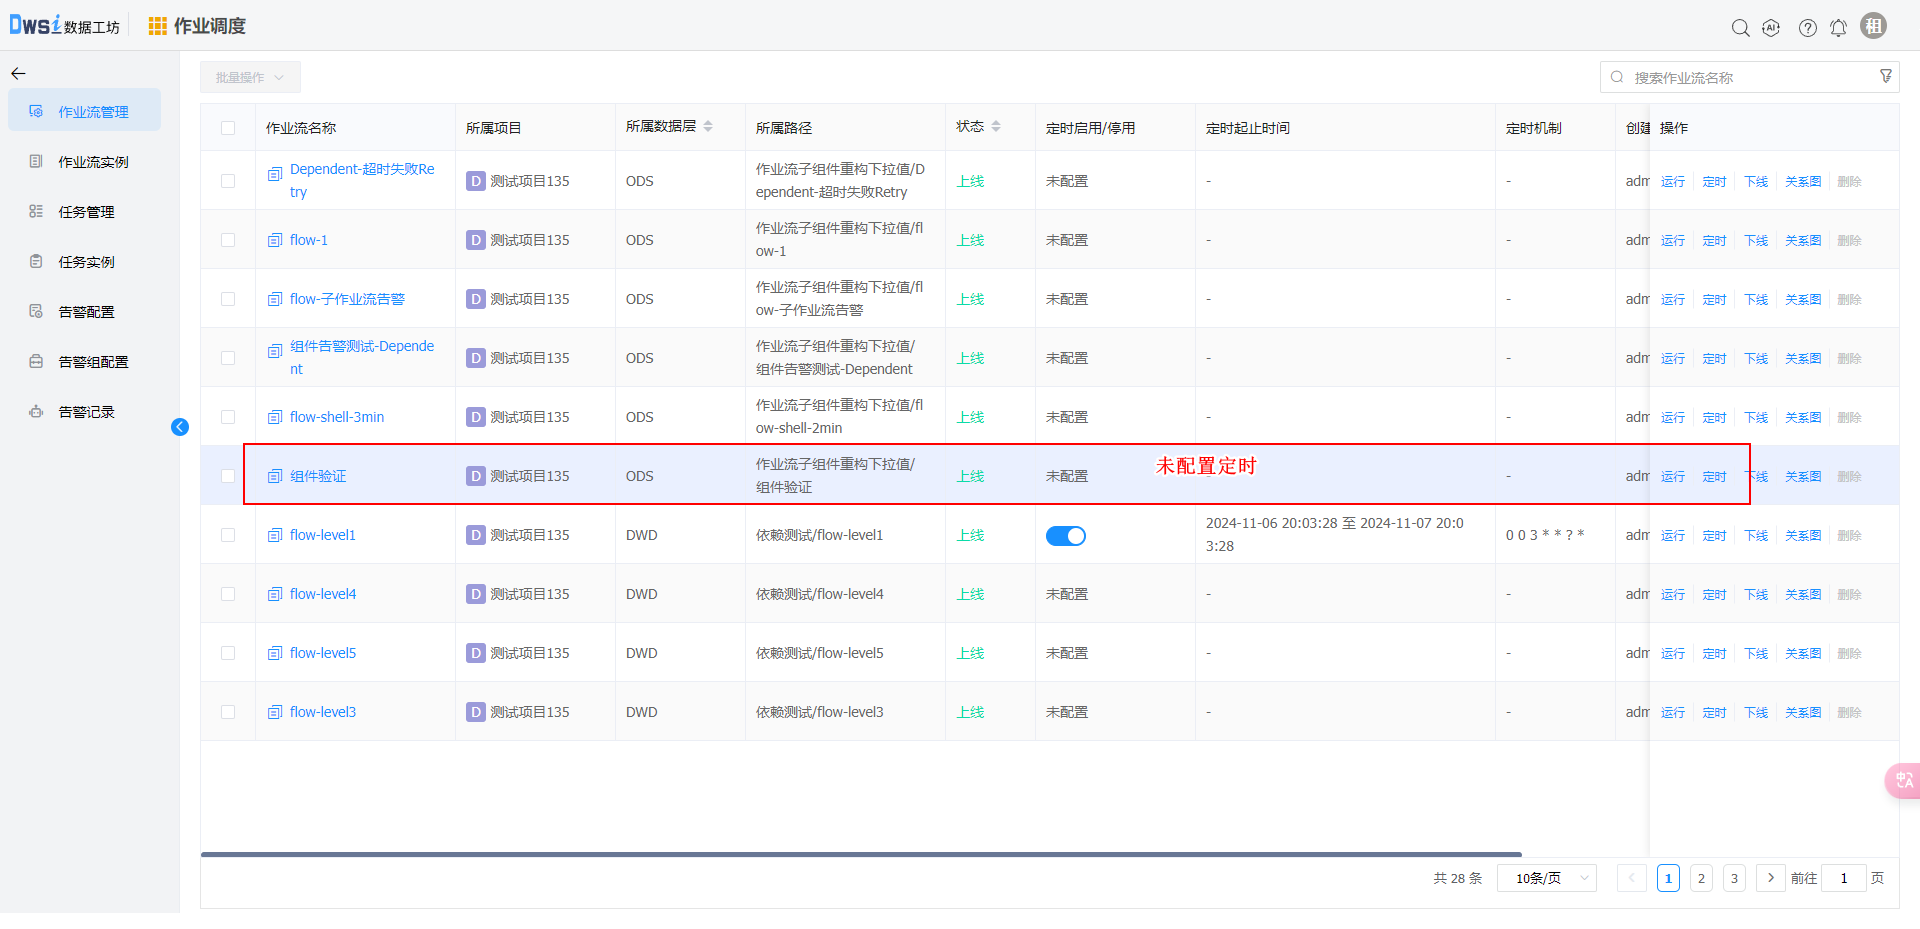Sort by the 所属数据层 column arrows

708,127
